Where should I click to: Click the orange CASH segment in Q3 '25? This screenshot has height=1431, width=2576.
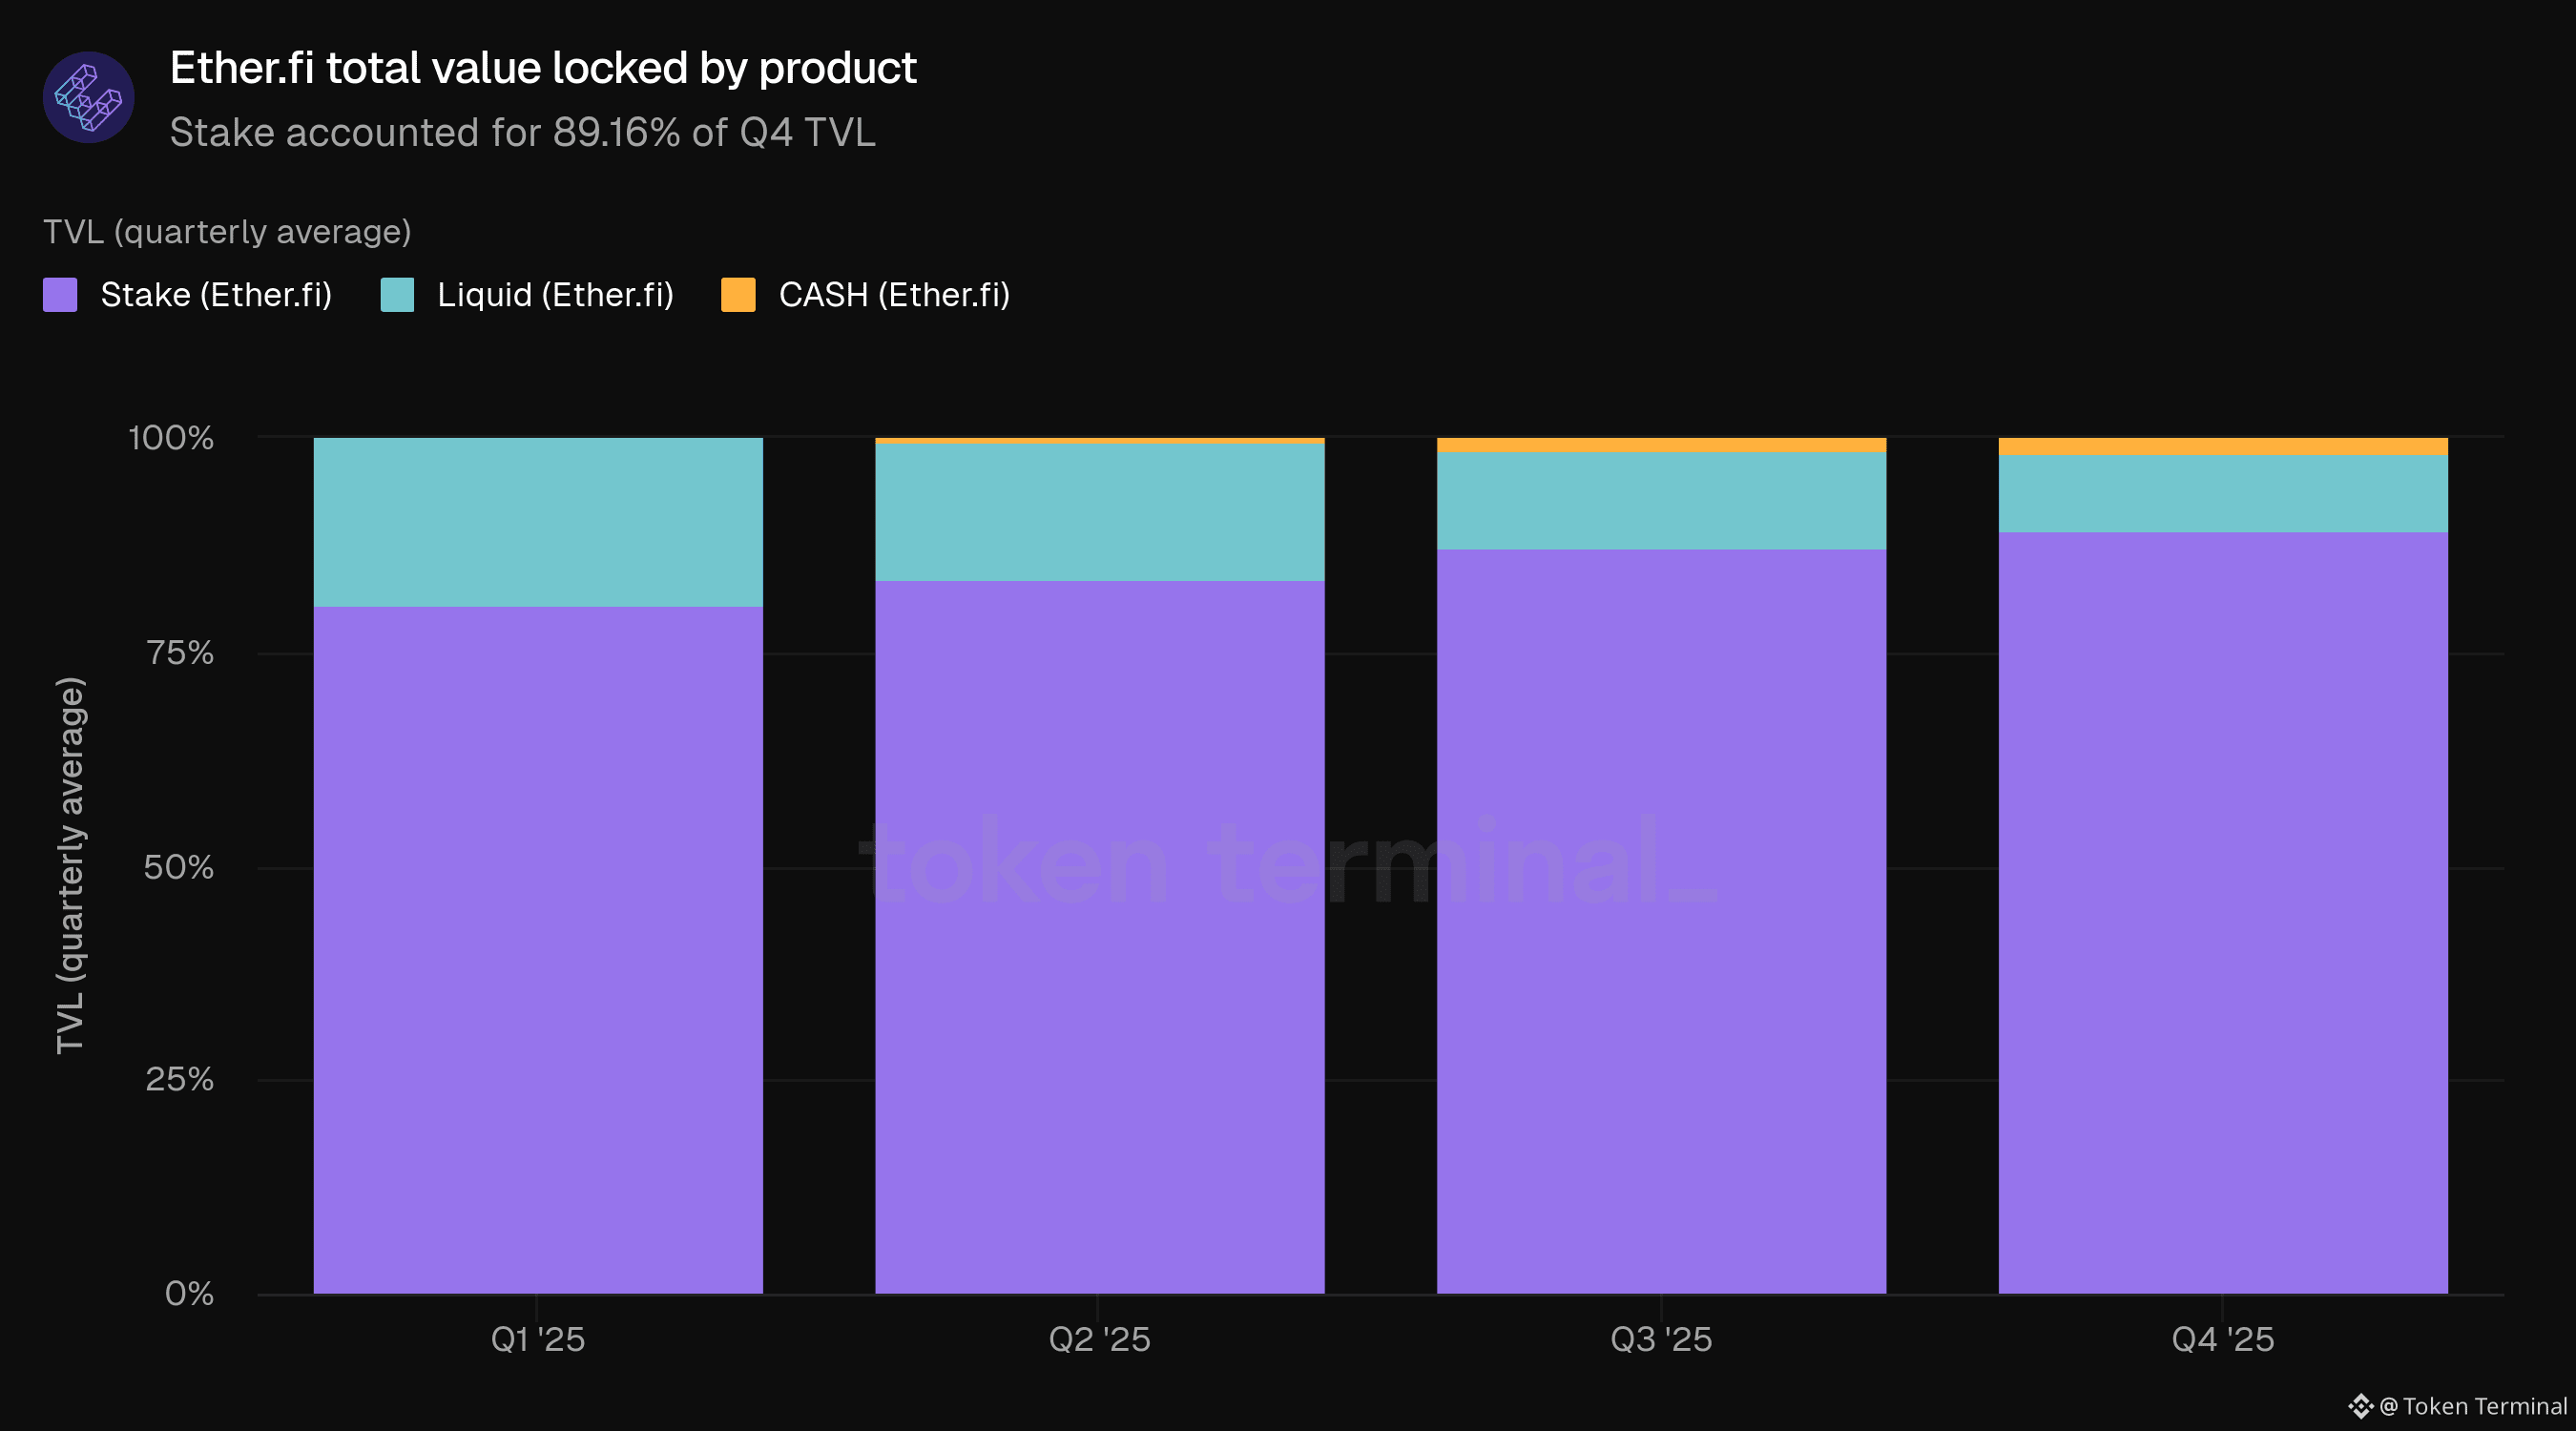(x=1661, y=445)
